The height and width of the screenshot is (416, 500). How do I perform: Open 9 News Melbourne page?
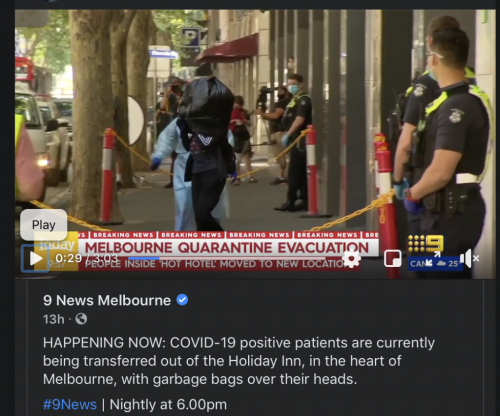[x=107, y=300]
